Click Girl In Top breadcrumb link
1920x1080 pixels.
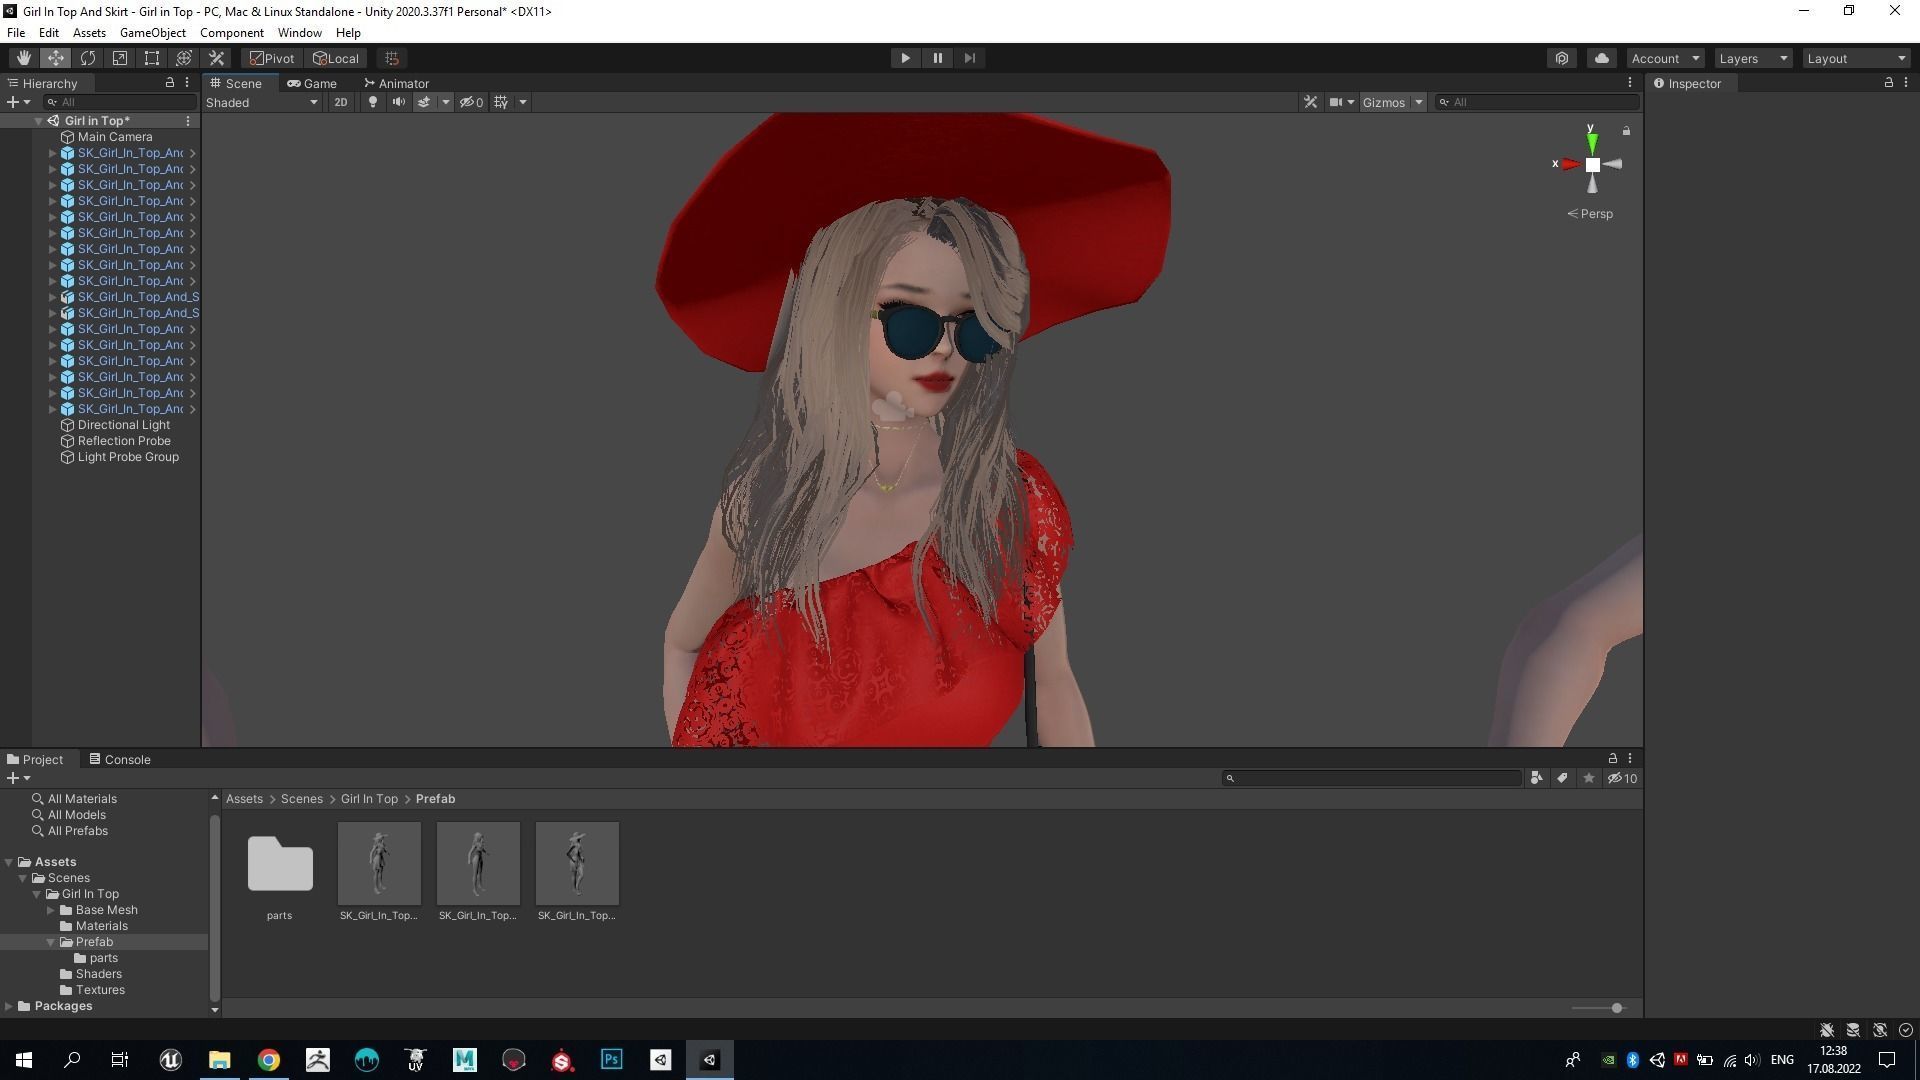369,799
